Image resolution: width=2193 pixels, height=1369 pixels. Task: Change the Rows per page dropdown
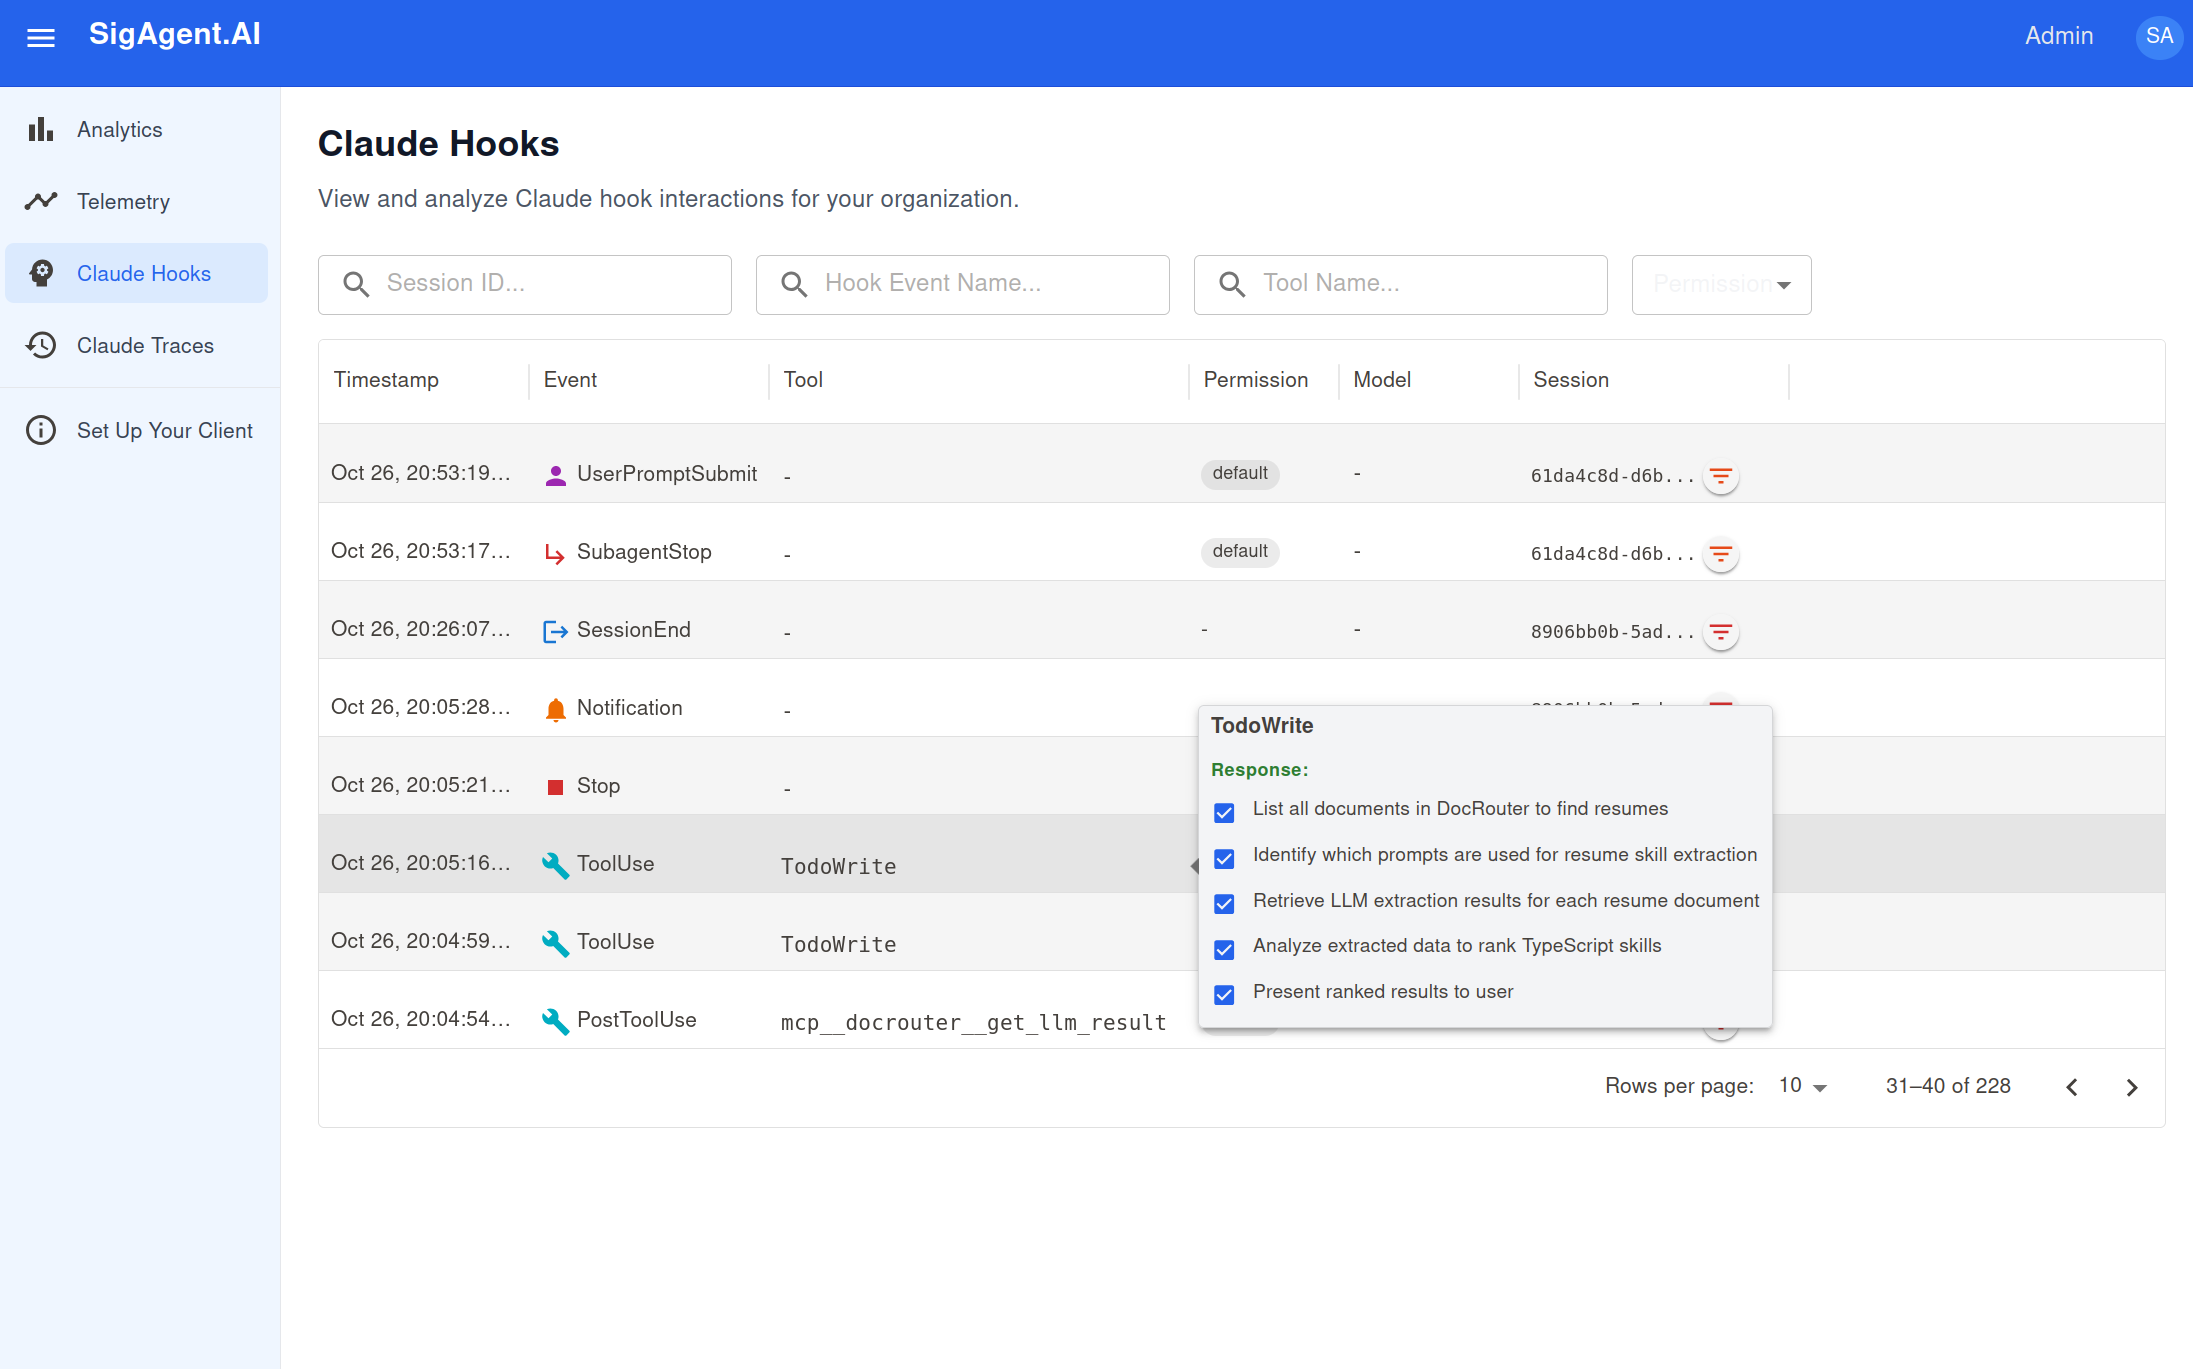point(1800,1086)
